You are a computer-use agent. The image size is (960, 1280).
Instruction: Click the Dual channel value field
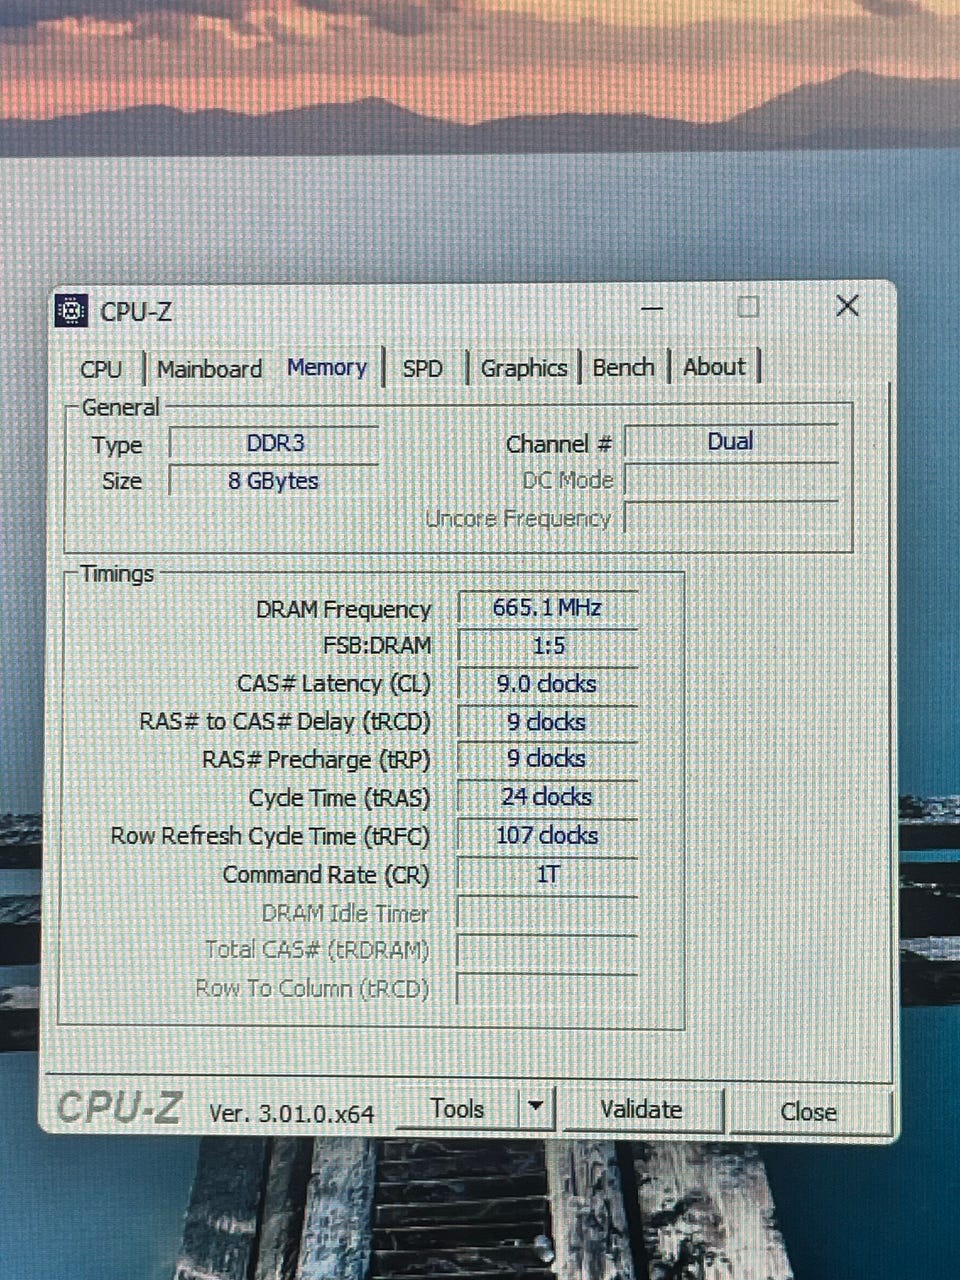(x=731, y=442)
